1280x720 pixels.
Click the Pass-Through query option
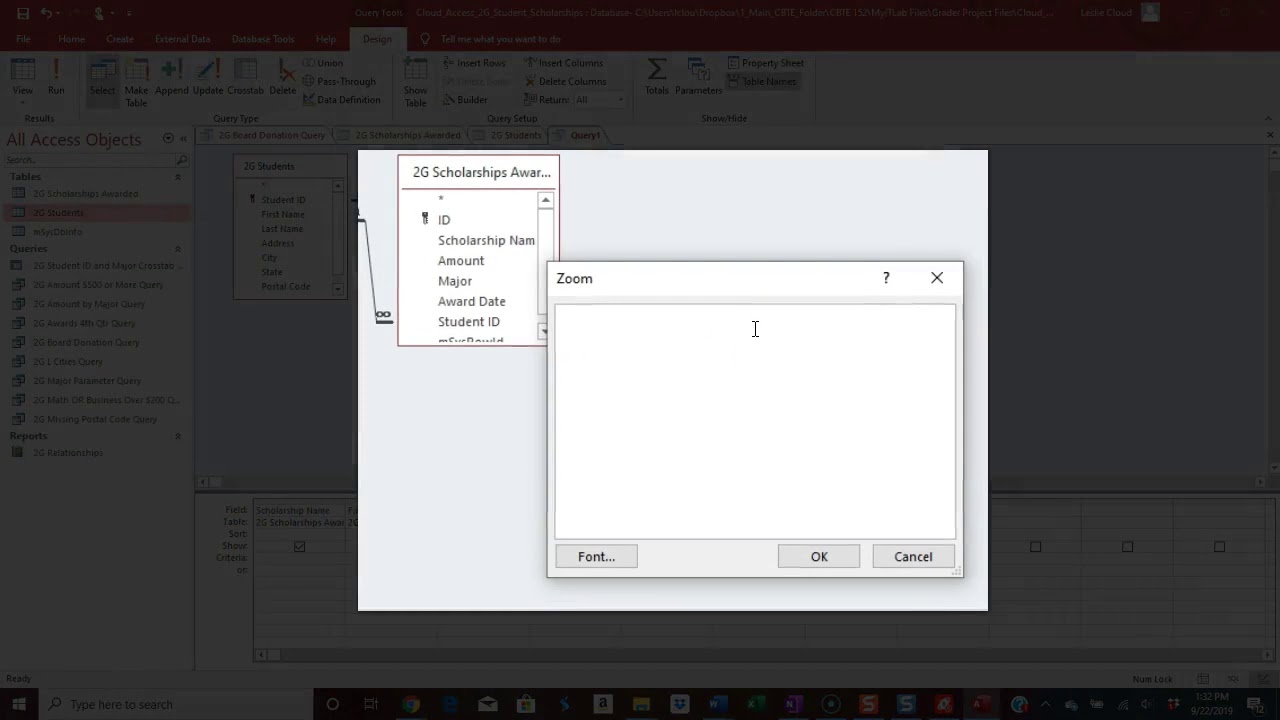pos(339,81)
